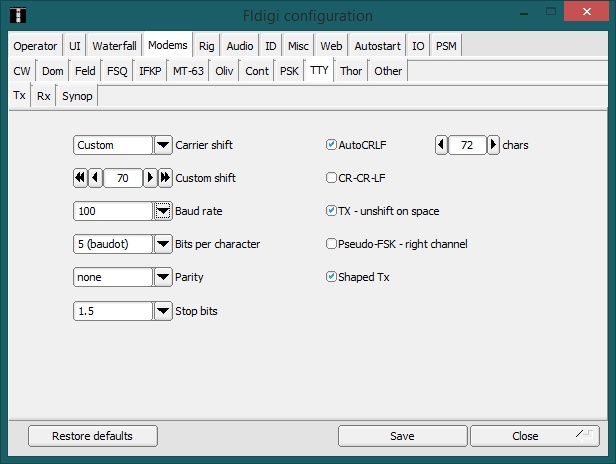This screenshot has height=464, width=616.
Task: Click the Parity field showing none
Action: 113,277
